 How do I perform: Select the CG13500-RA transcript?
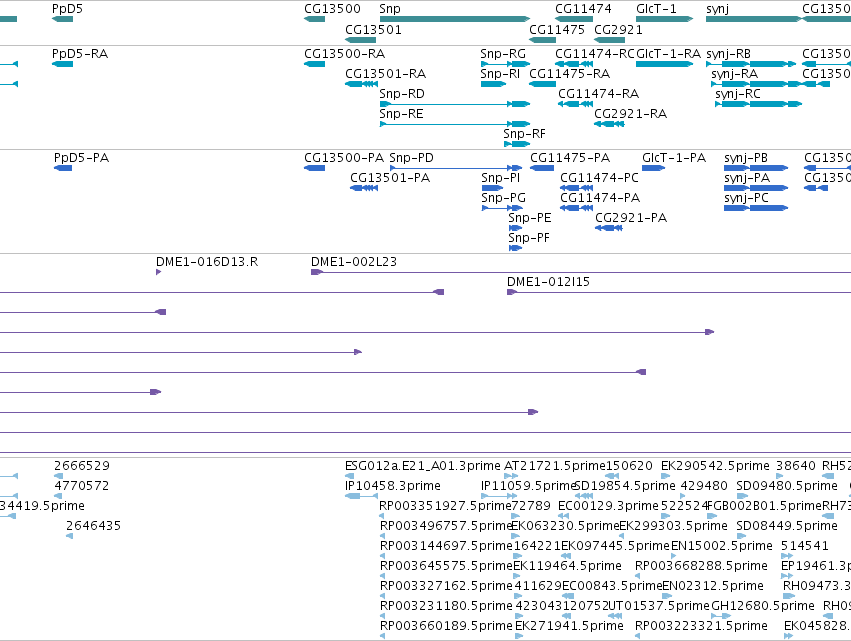315,64
